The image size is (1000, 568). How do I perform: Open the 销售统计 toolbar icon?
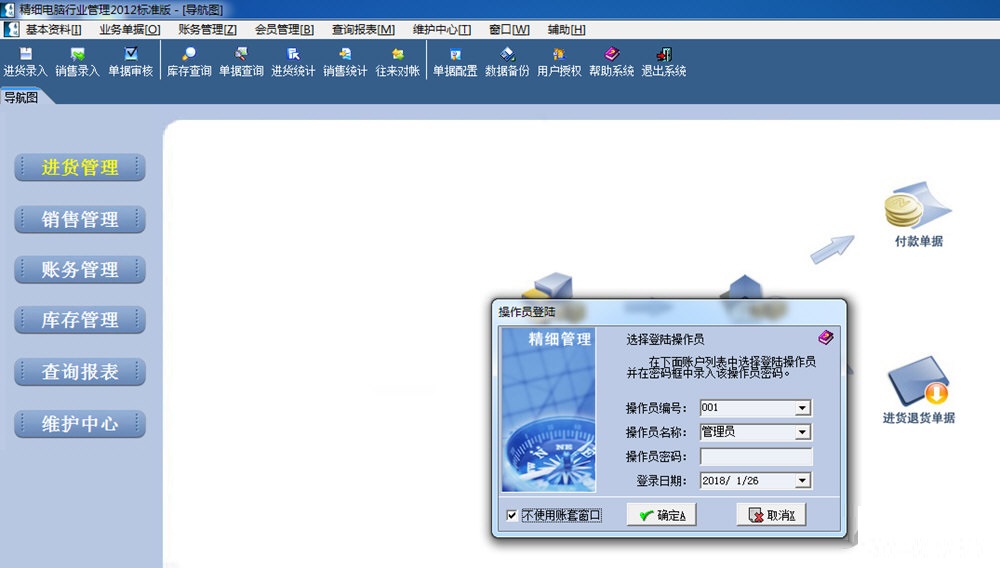click(x=345, y=62)
